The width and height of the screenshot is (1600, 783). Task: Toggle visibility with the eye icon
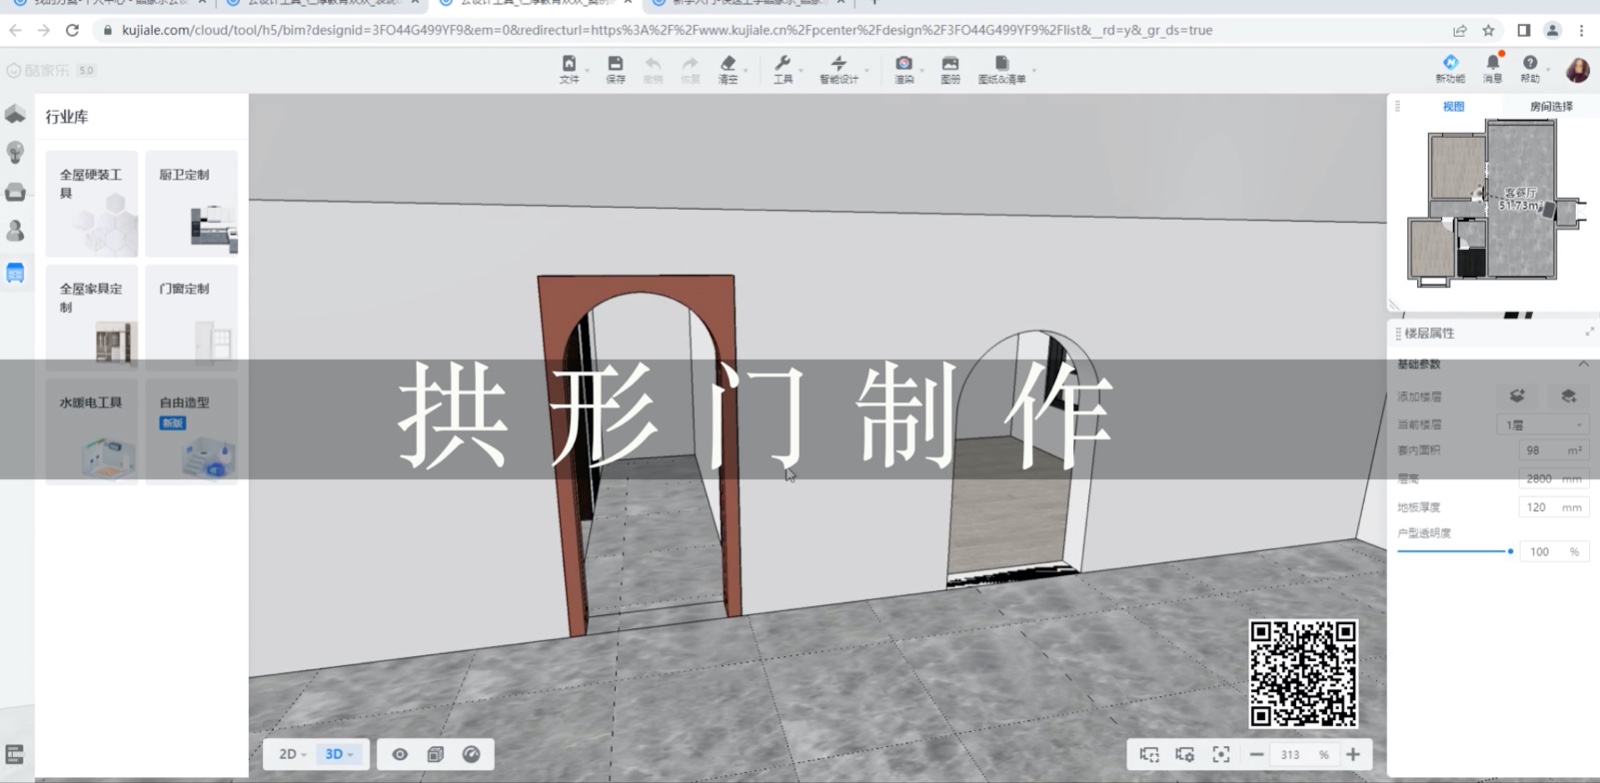point(400,754)
